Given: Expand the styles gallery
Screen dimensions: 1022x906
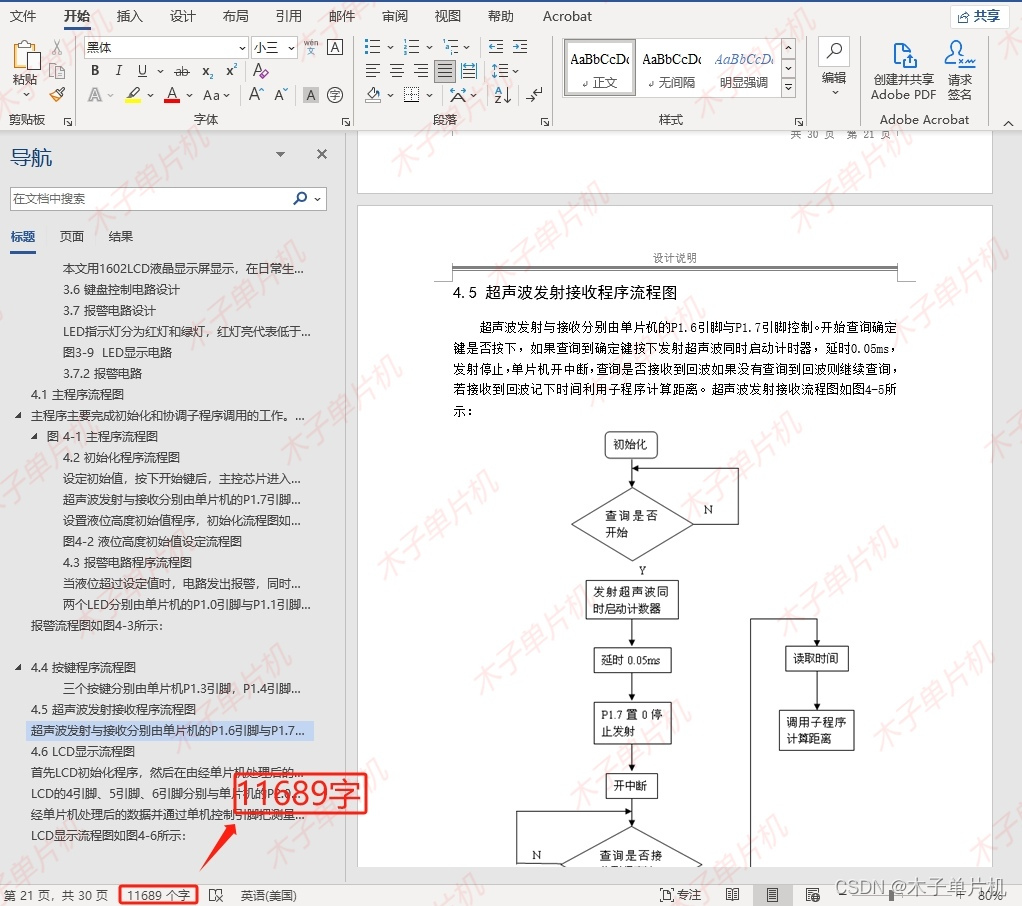Looking at the screenshot, I should click(789, 87).
